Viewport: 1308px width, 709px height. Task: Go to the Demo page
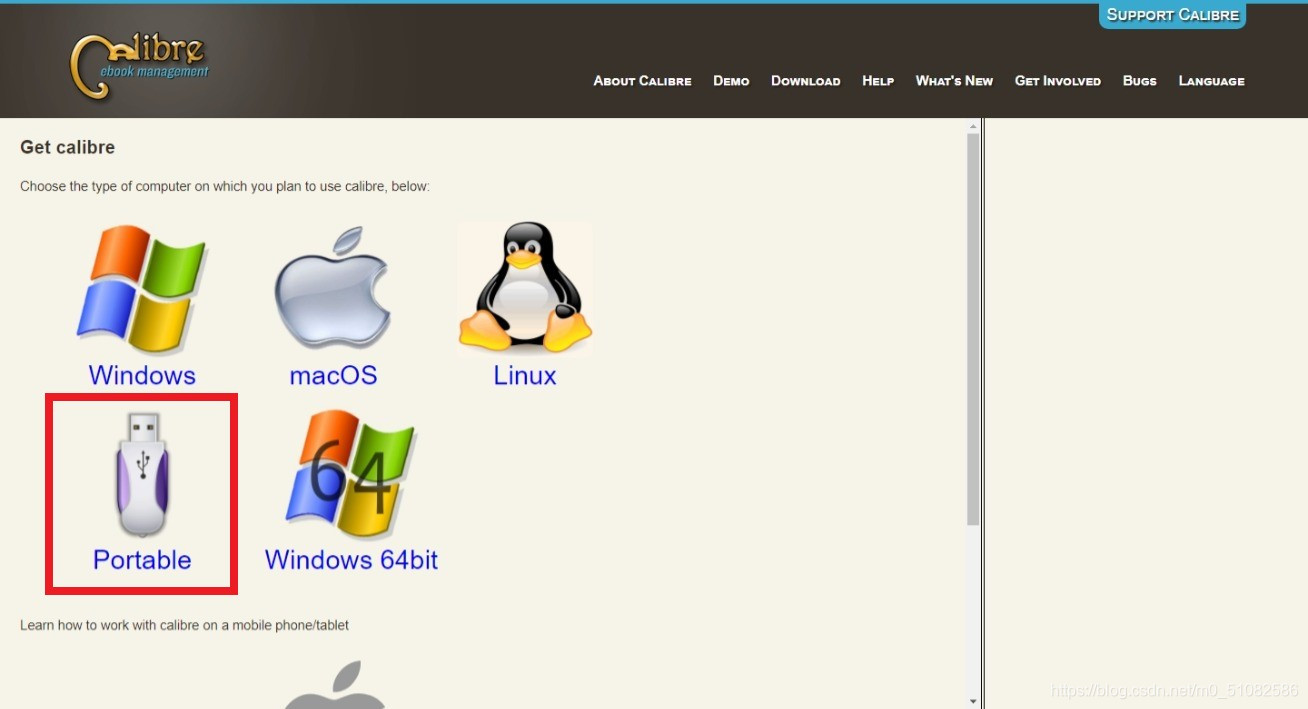click(x=731, y=81)
